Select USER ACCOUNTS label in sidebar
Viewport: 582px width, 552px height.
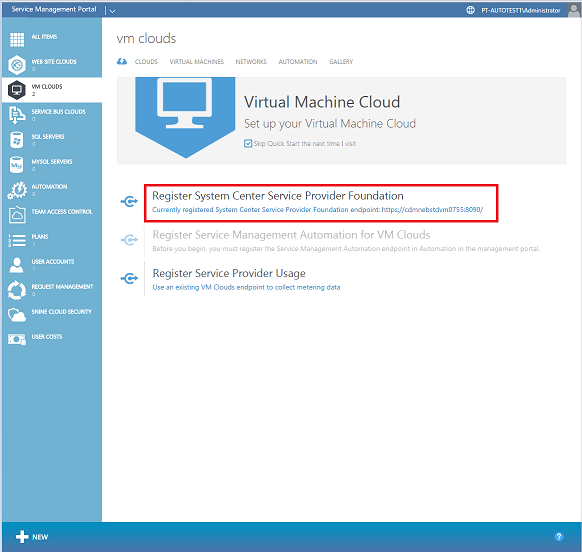(x=53, y=261)
